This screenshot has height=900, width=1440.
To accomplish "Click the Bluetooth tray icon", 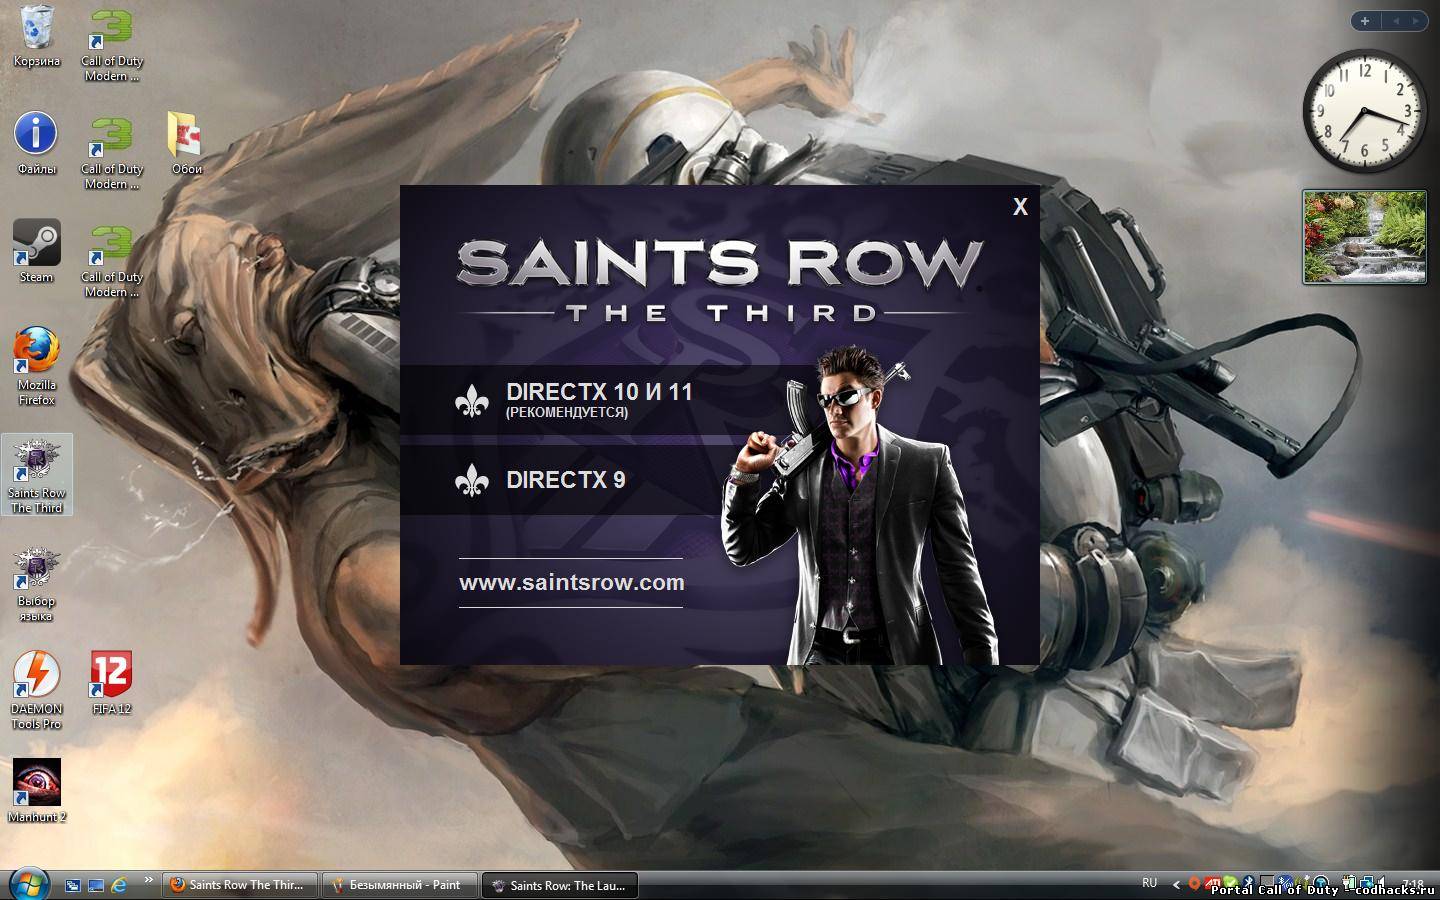I will (x=1248, y=884).
